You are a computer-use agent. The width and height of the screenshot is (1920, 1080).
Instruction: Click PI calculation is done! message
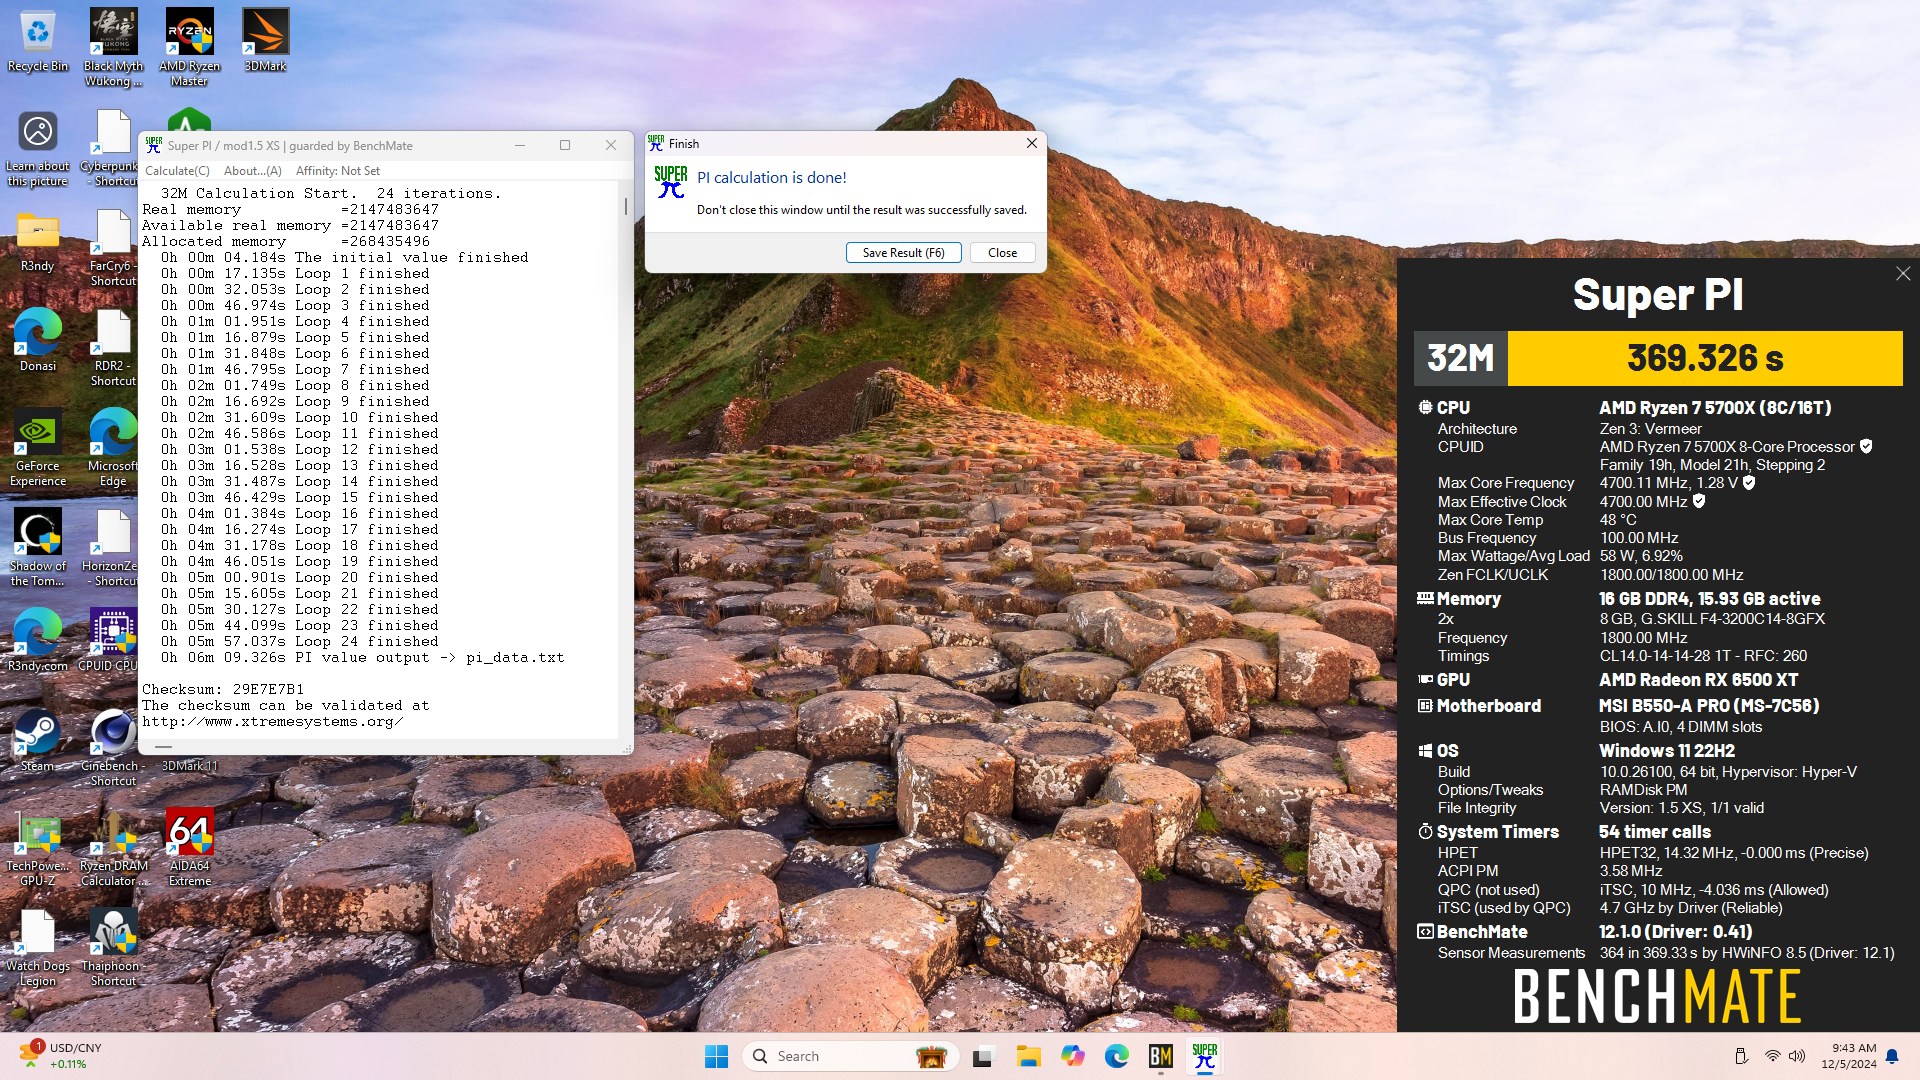pyautogui.click(x=771, y=178)
